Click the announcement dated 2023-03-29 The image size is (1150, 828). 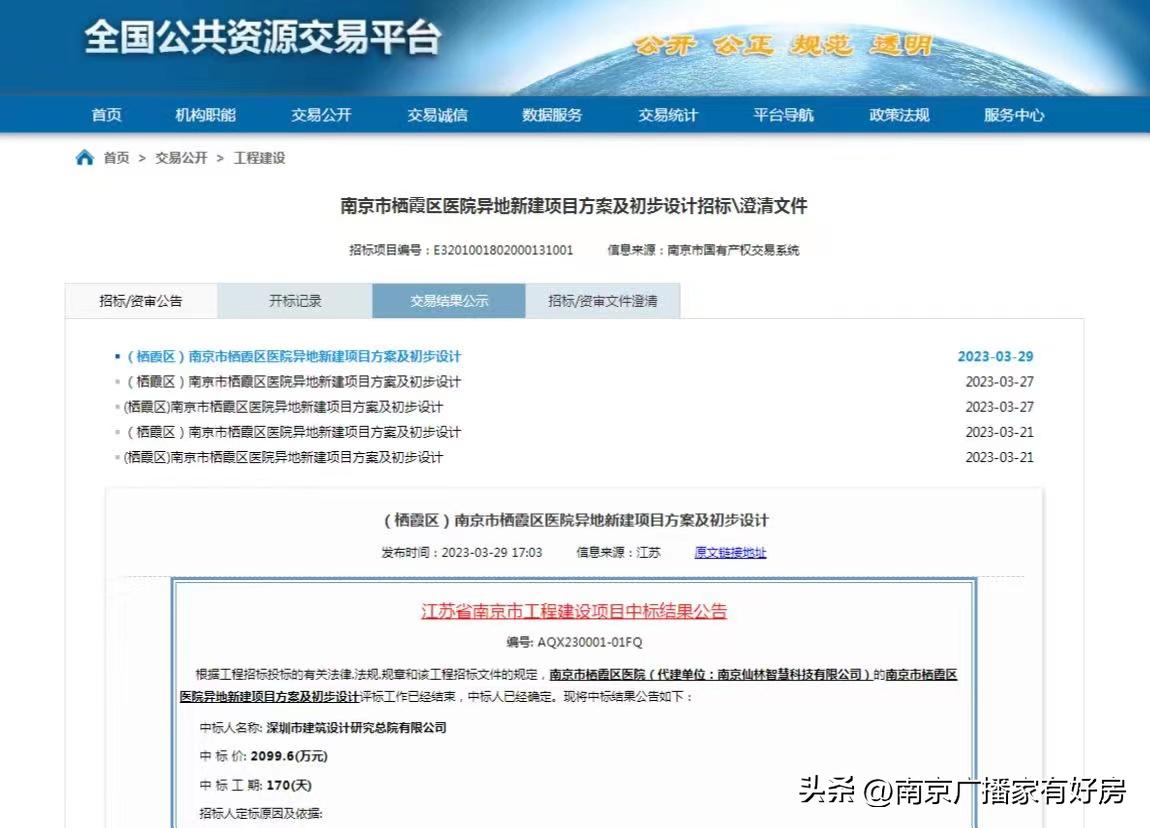(x=299, y=356)
